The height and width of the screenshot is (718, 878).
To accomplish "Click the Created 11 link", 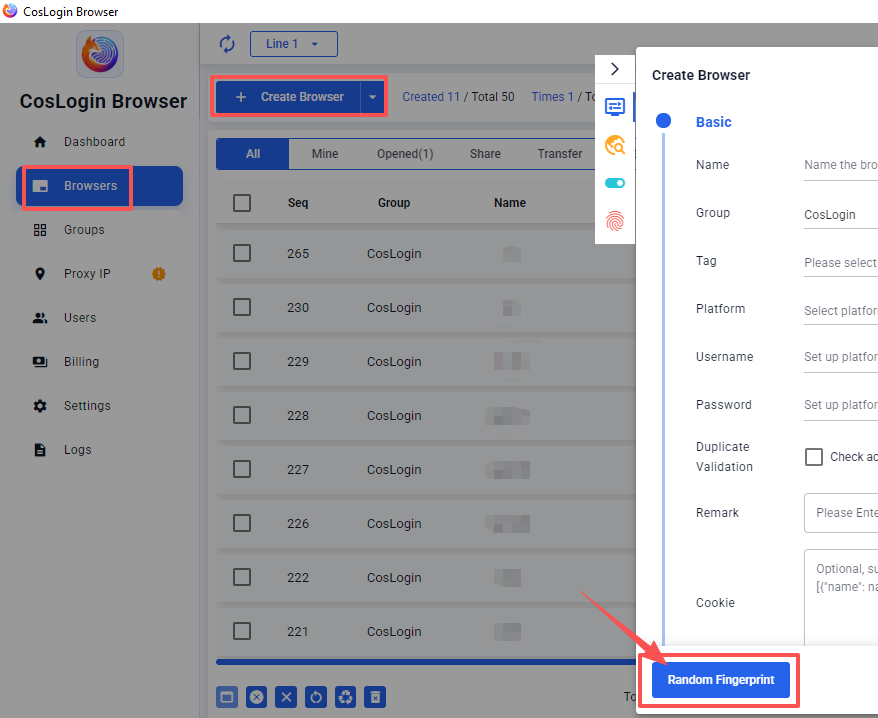I will (431, 97).
